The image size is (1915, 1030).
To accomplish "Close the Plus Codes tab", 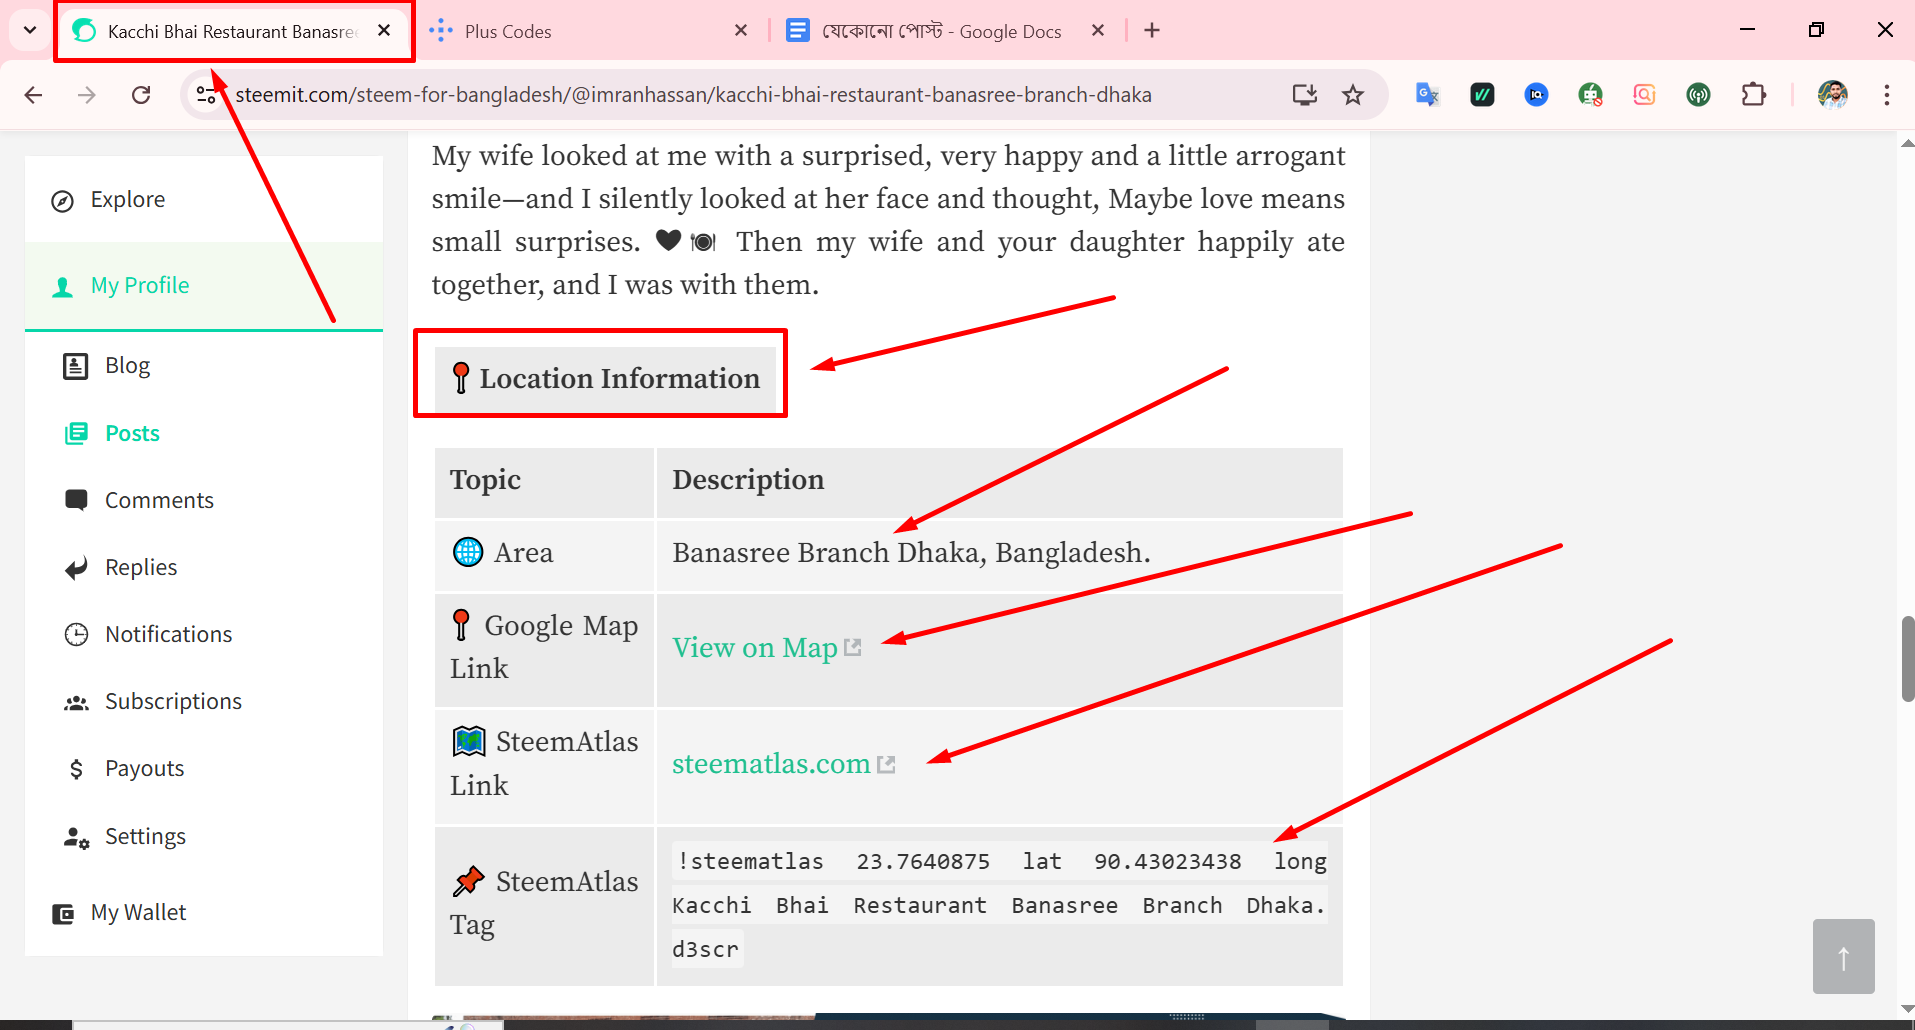I will pos(741,31).
